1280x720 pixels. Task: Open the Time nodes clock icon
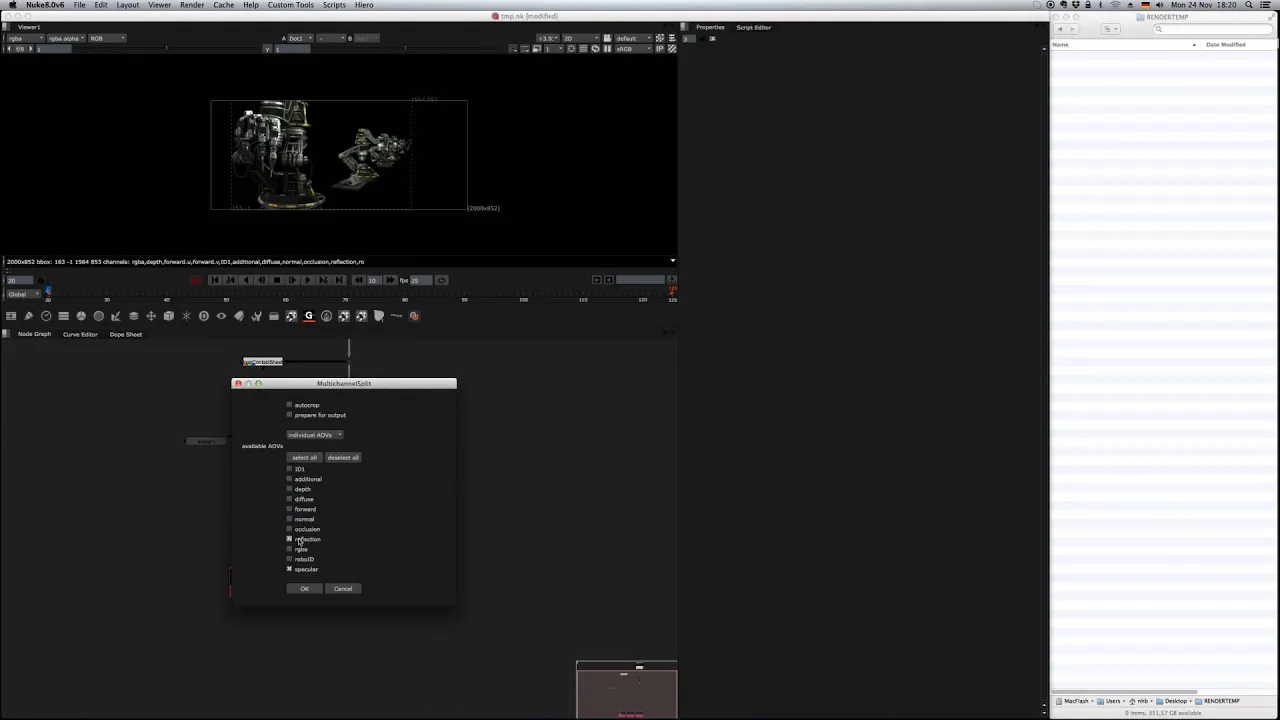[x=46, y=316]
